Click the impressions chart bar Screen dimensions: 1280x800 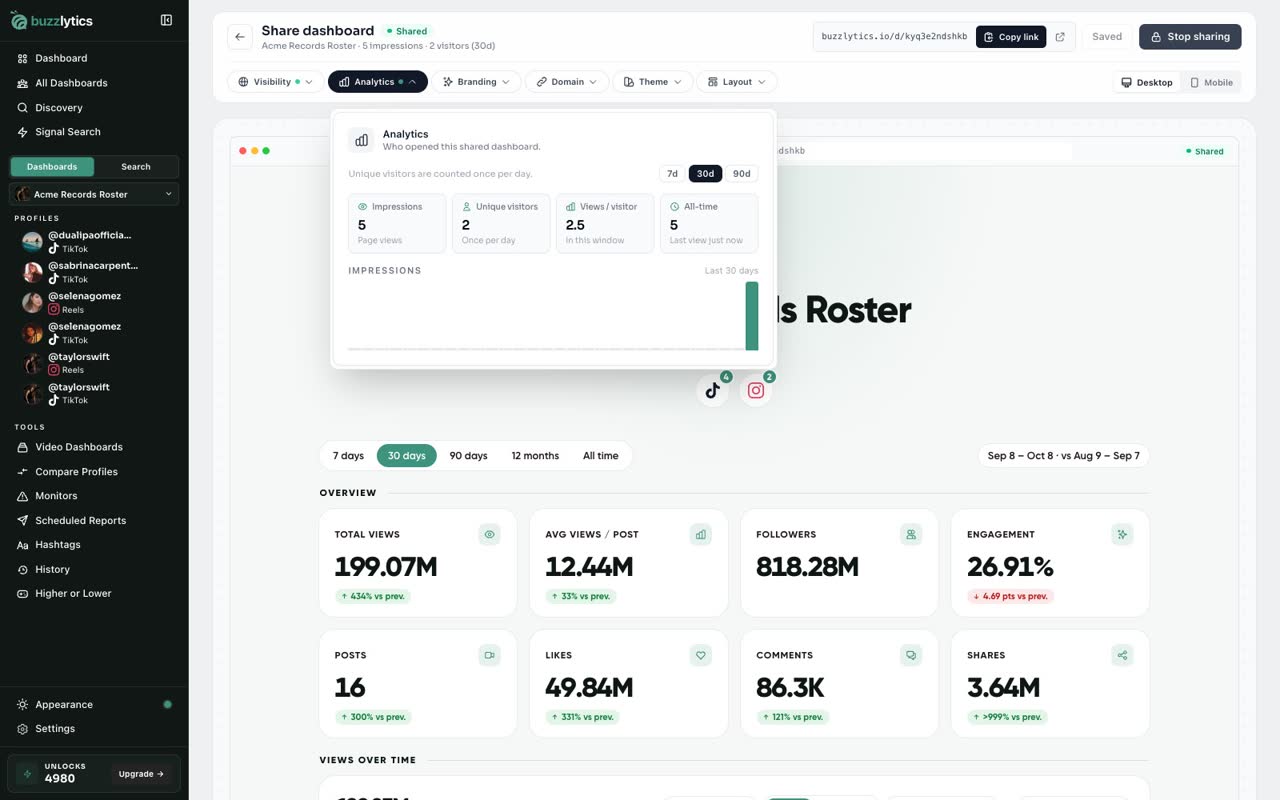(x=752, y=316)
